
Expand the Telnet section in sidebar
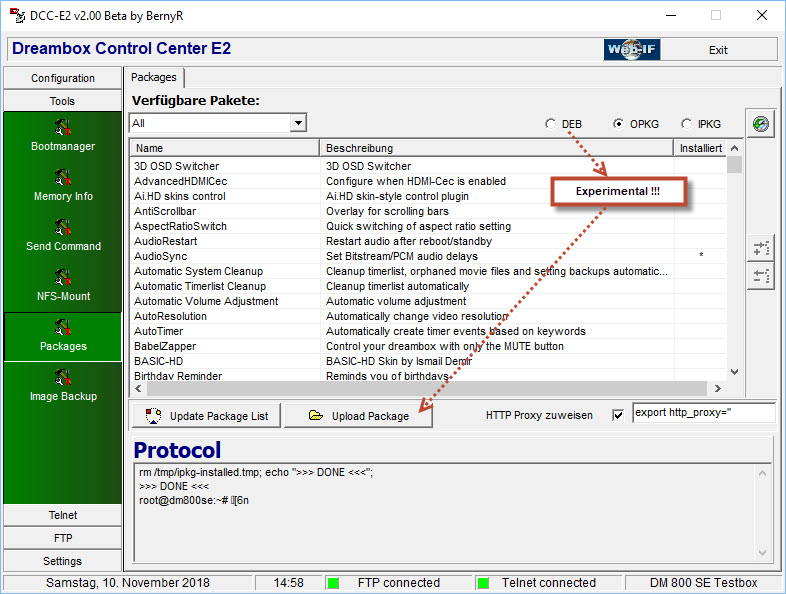[62, 515]
